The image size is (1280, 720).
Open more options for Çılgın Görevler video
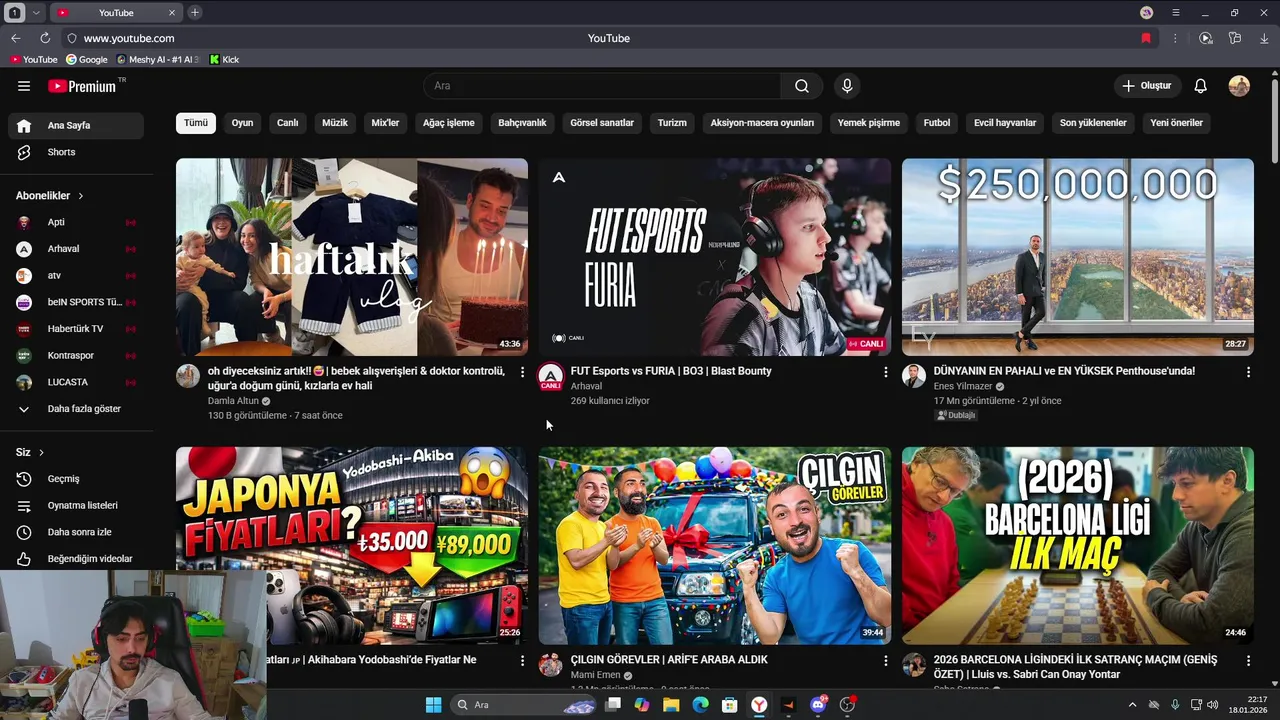coord(885,661)
